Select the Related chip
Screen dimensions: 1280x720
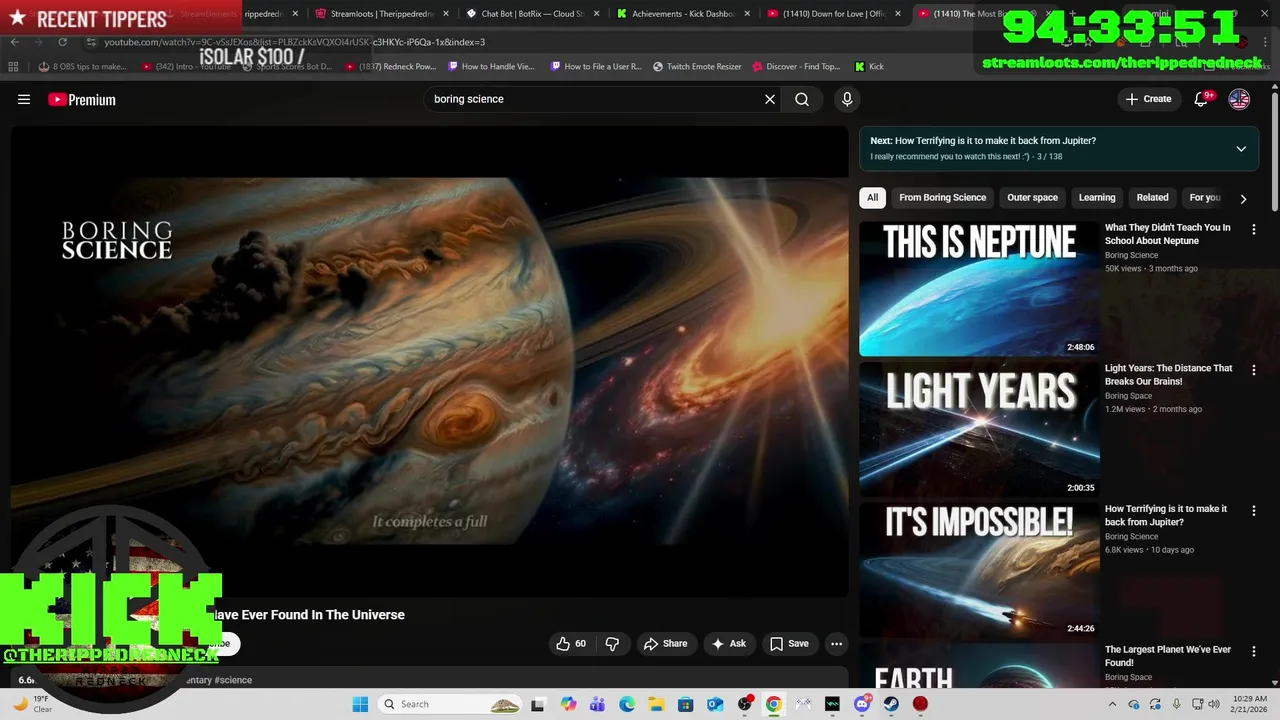pyautogui.click(x=1152, y=198)
